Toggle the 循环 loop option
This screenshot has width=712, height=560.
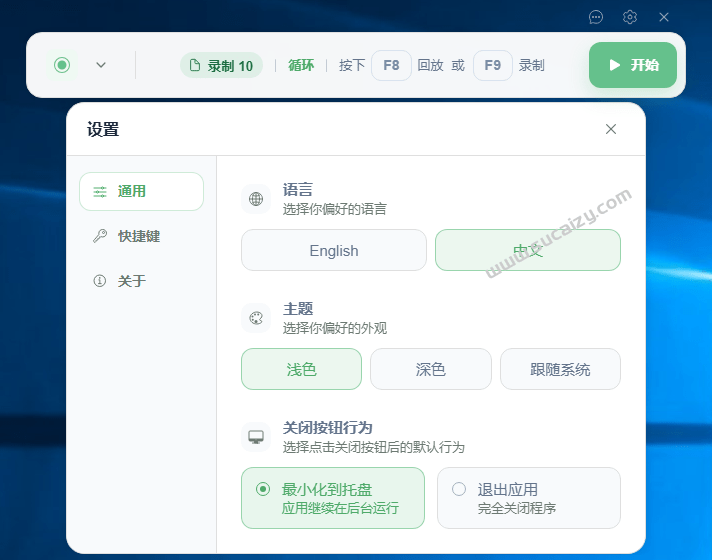click(301, 65)
